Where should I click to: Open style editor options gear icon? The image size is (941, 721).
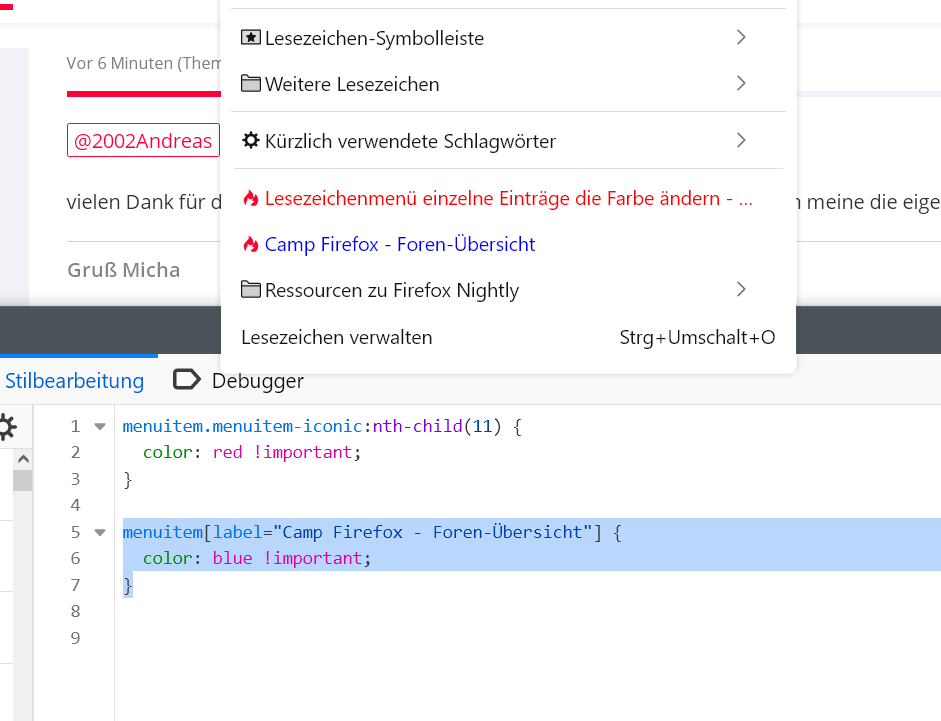6,428
